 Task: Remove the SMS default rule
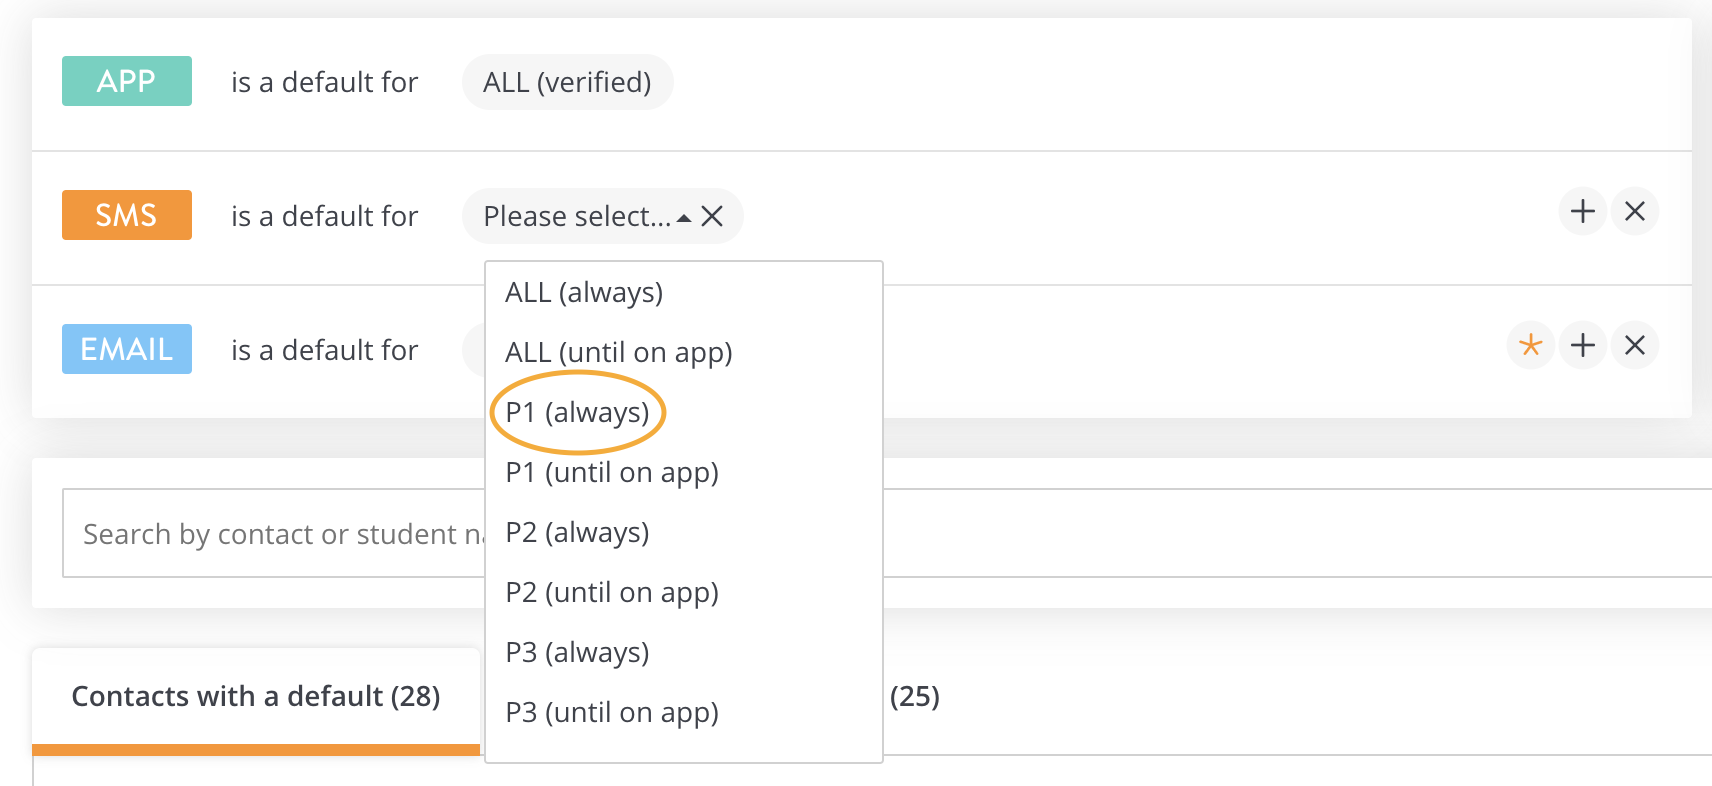pyautogui.click(x=1635, y=212)
